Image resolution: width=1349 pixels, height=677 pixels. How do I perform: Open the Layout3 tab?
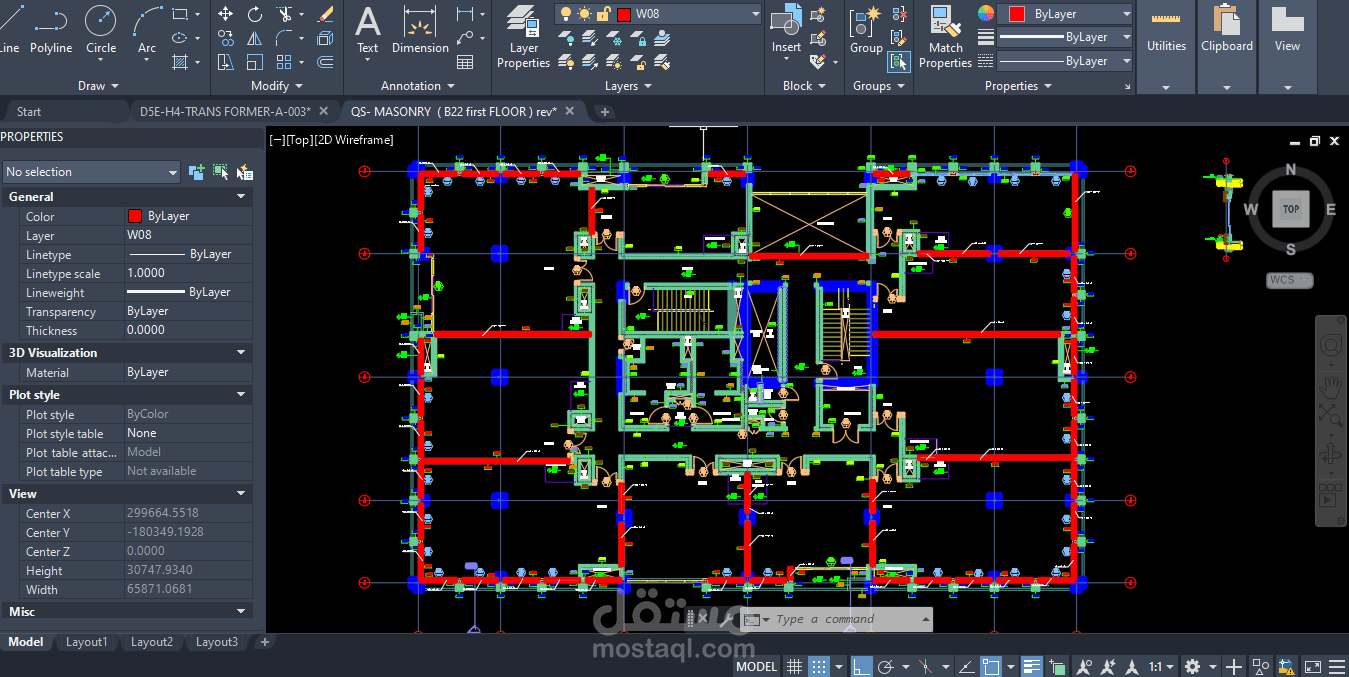coord(217,642)
